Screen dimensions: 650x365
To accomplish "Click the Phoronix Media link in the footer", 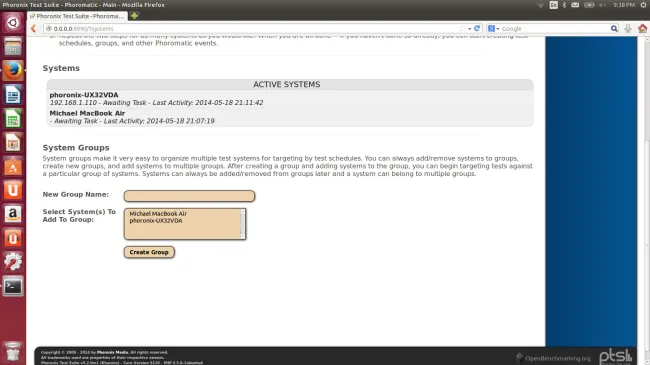I will (x=112, y=353).
